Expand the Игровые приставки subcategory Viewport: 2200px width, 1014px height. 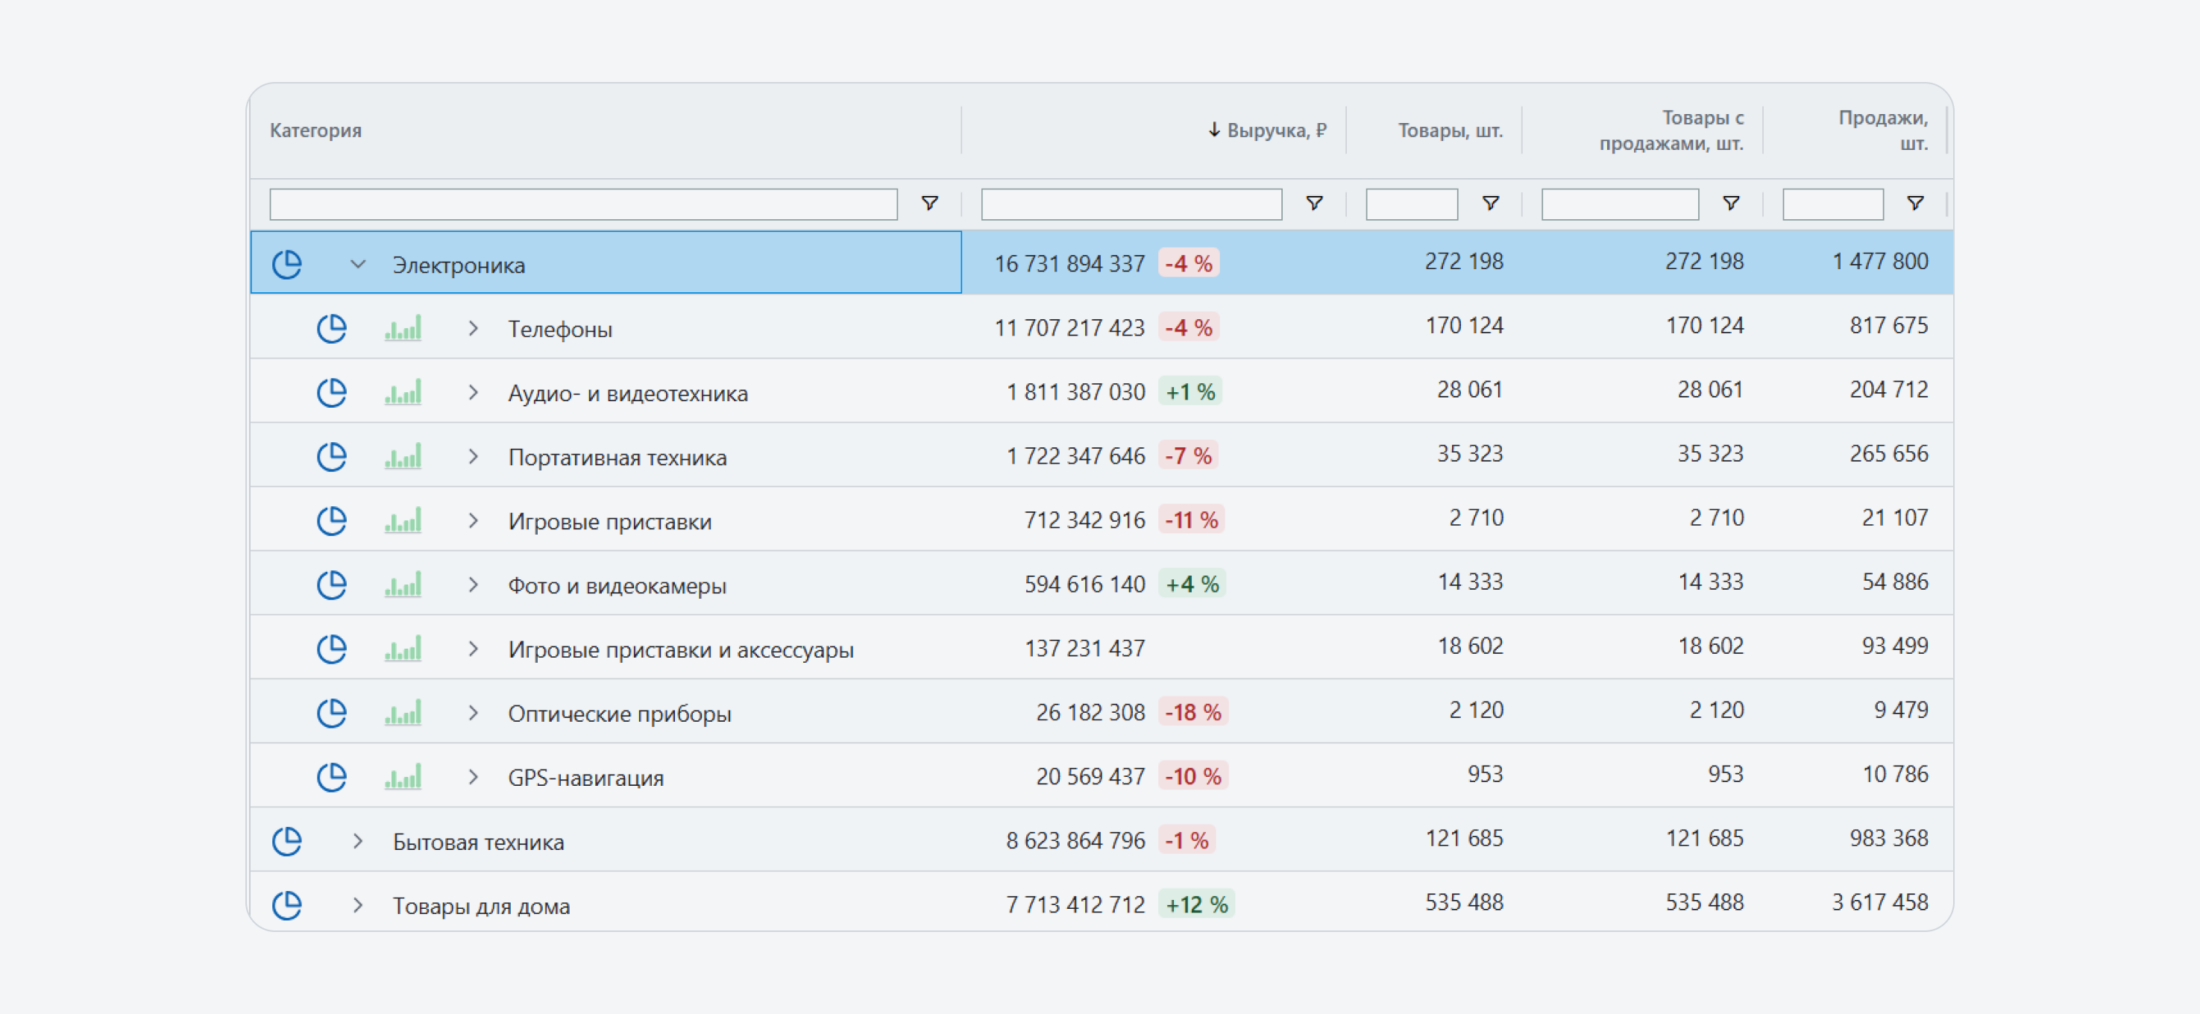coord(473,520)
